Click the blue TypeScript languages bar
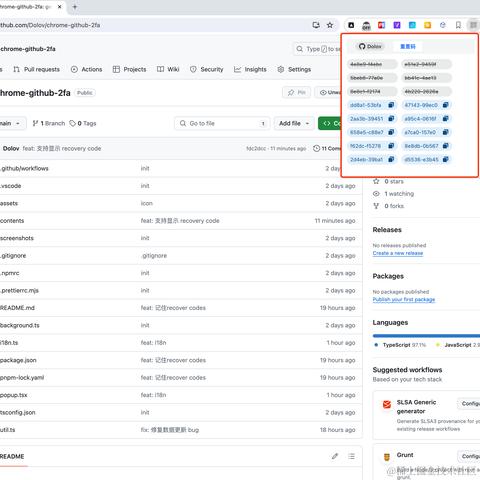This screenshot has width=480, height=480. point(426,336)
